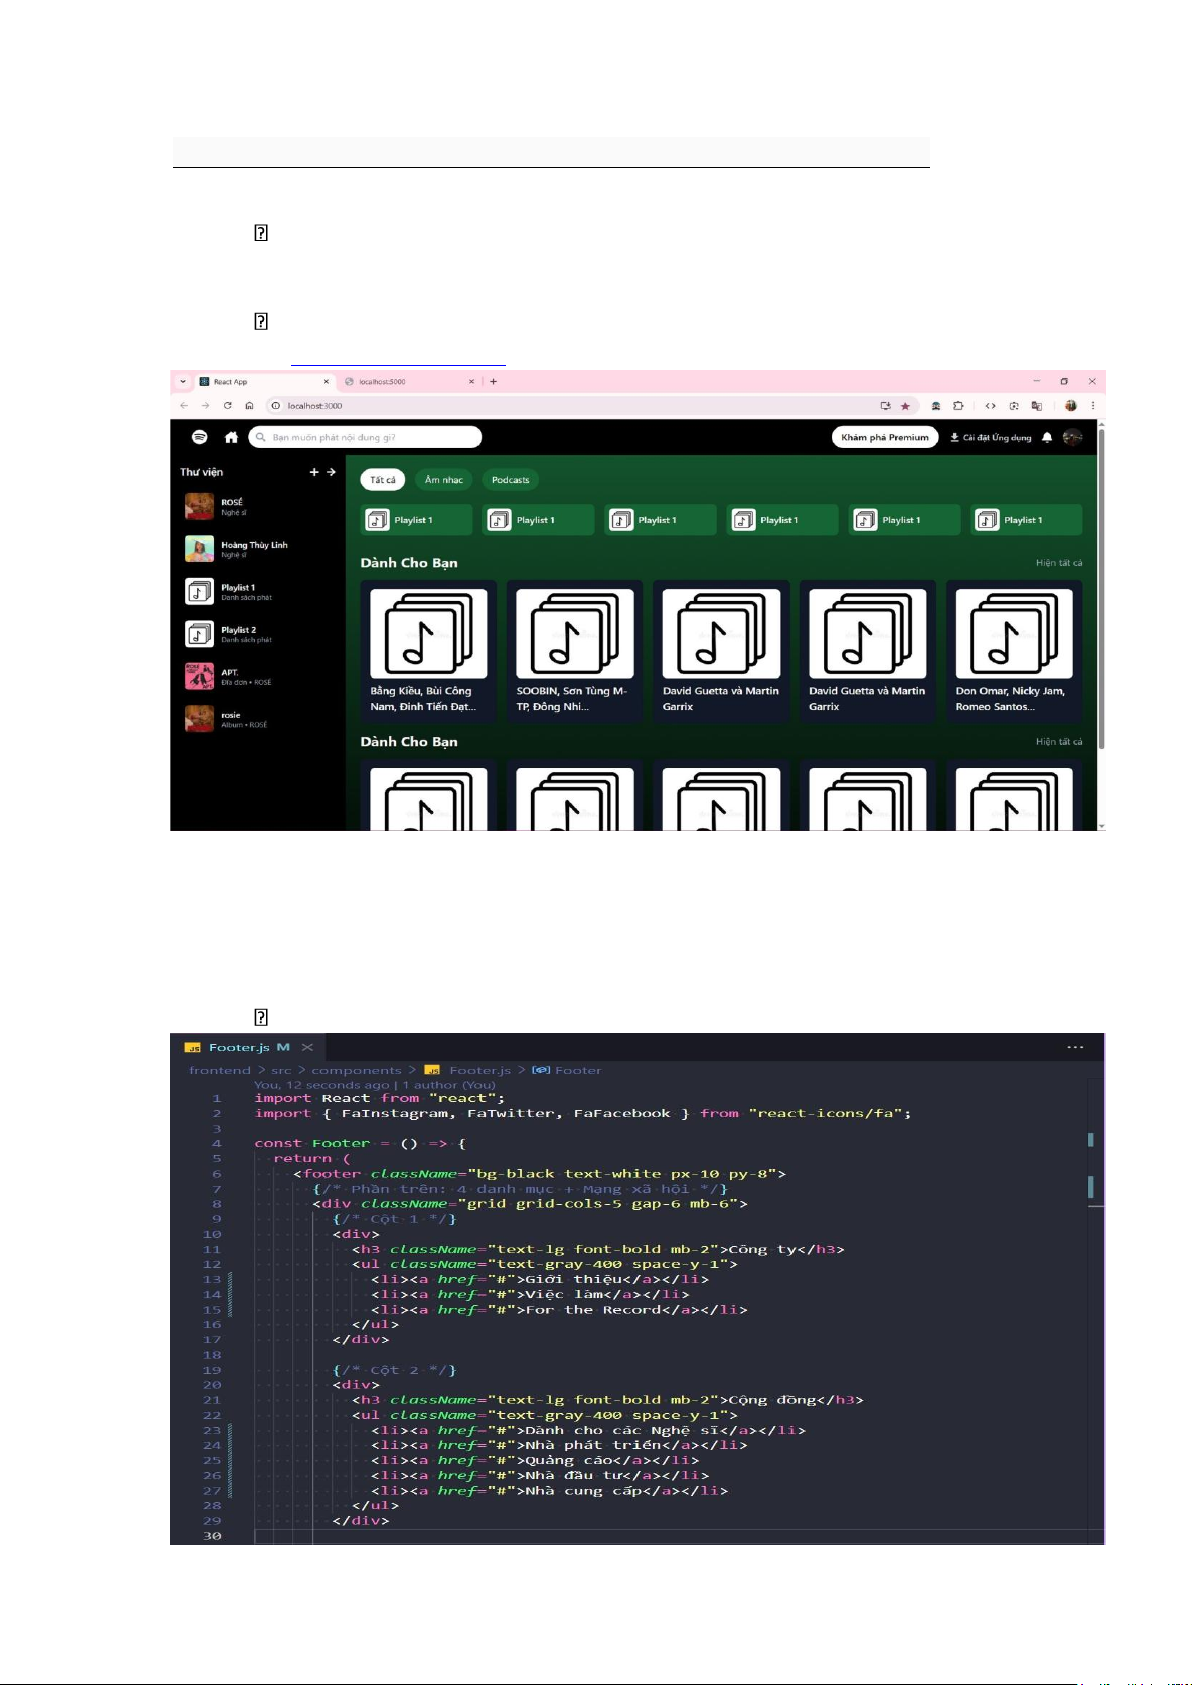Viewport: 1192px width, 1685px height.
Task: Click the search box Bạn muốn phát nội dung gì
Action: click(366, 437)
